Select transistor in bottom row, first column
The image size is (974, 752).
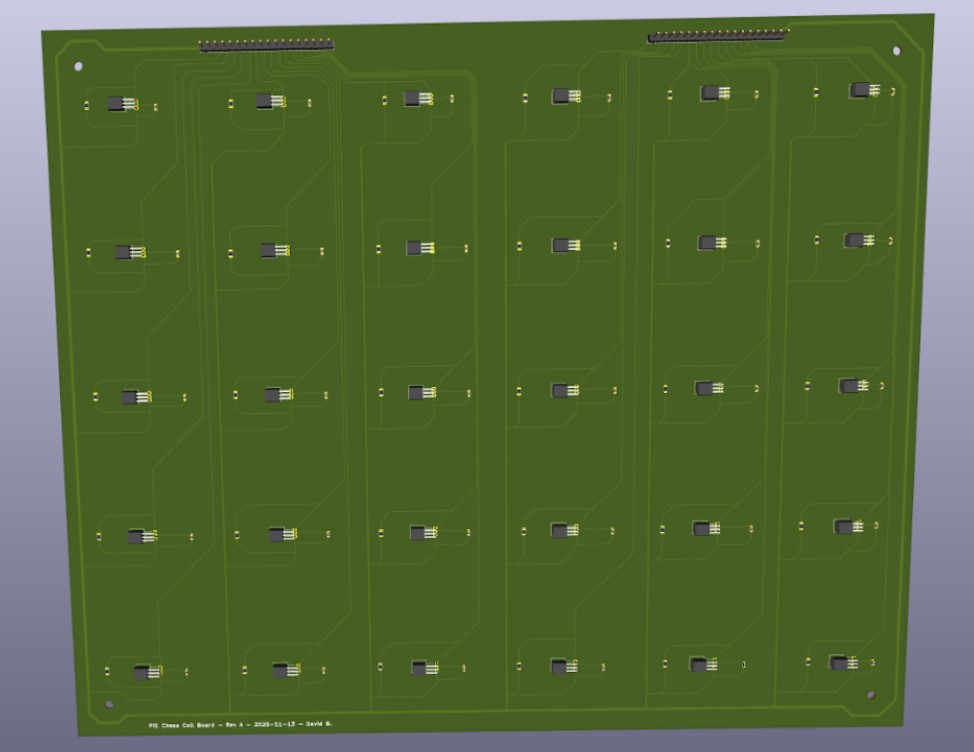[x=146, y=672]
